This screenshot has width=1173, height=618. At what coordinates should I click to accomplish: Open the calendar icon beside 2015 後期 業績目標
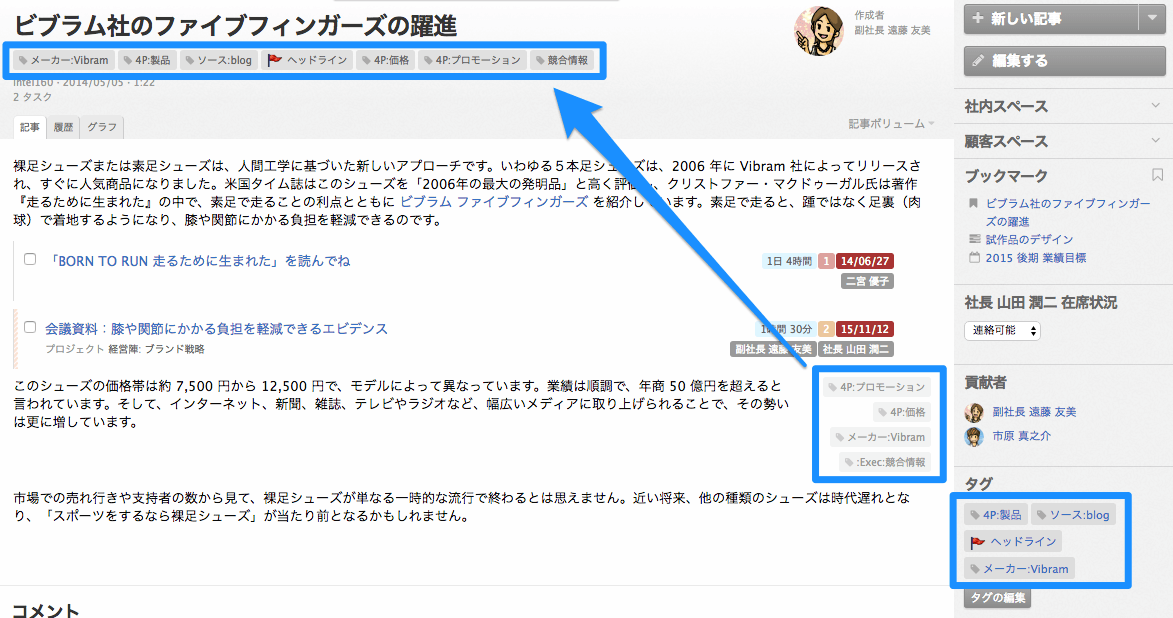coord(974,258)
